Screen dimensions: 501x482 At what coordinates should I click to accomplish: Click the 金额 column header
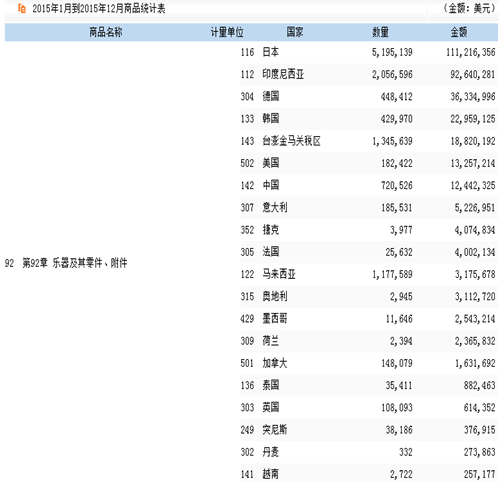click(x=459, y=32)
